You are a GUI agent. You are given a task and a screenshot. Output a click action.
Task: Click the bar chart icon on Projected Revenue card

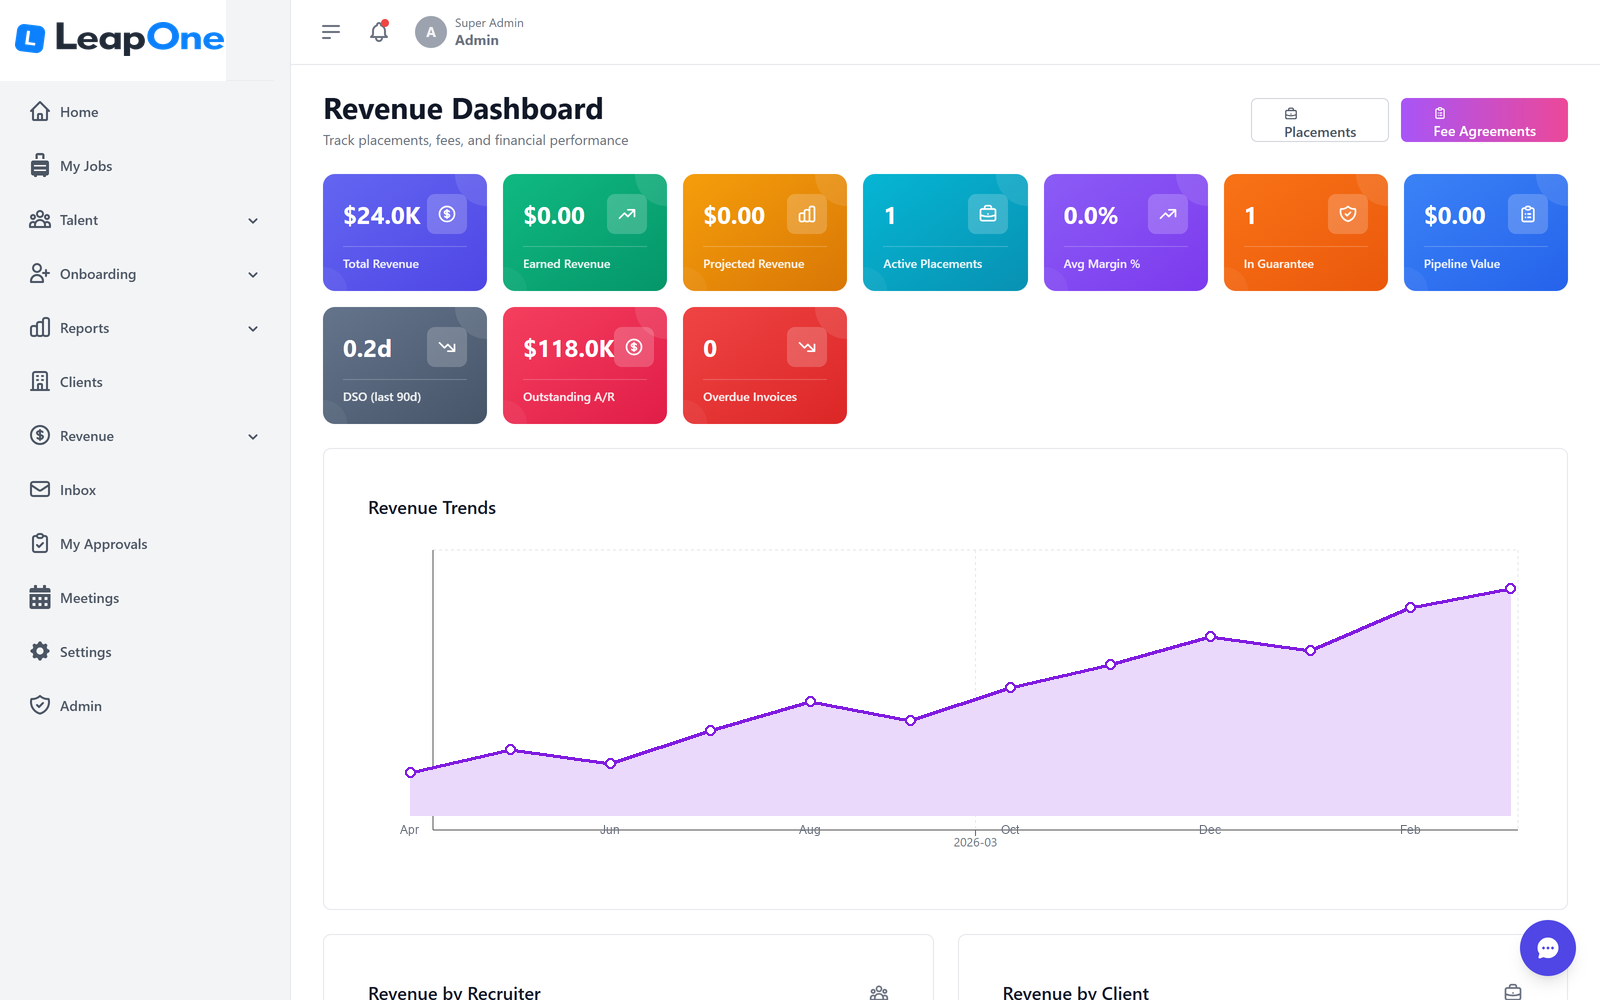pyautogui.click(x=807, y=214)
